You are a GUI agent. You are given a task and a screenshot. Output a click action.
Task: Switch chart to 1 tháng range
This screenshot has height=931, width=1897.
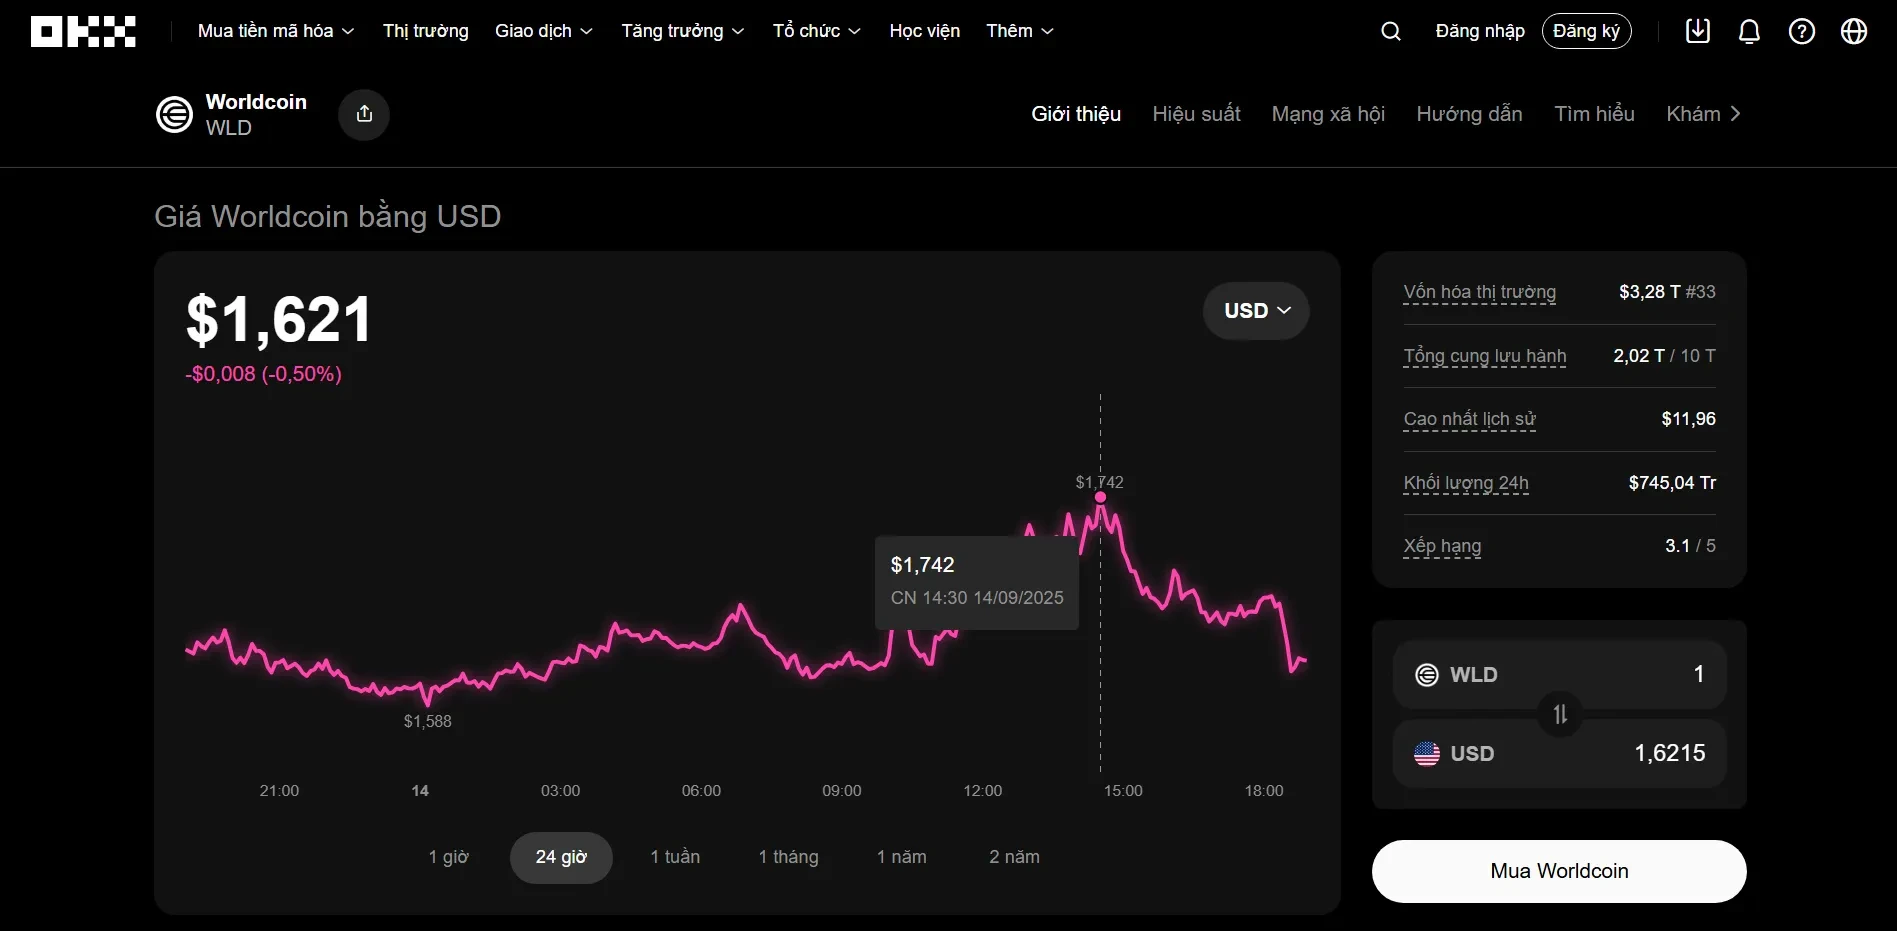[788, 857]
